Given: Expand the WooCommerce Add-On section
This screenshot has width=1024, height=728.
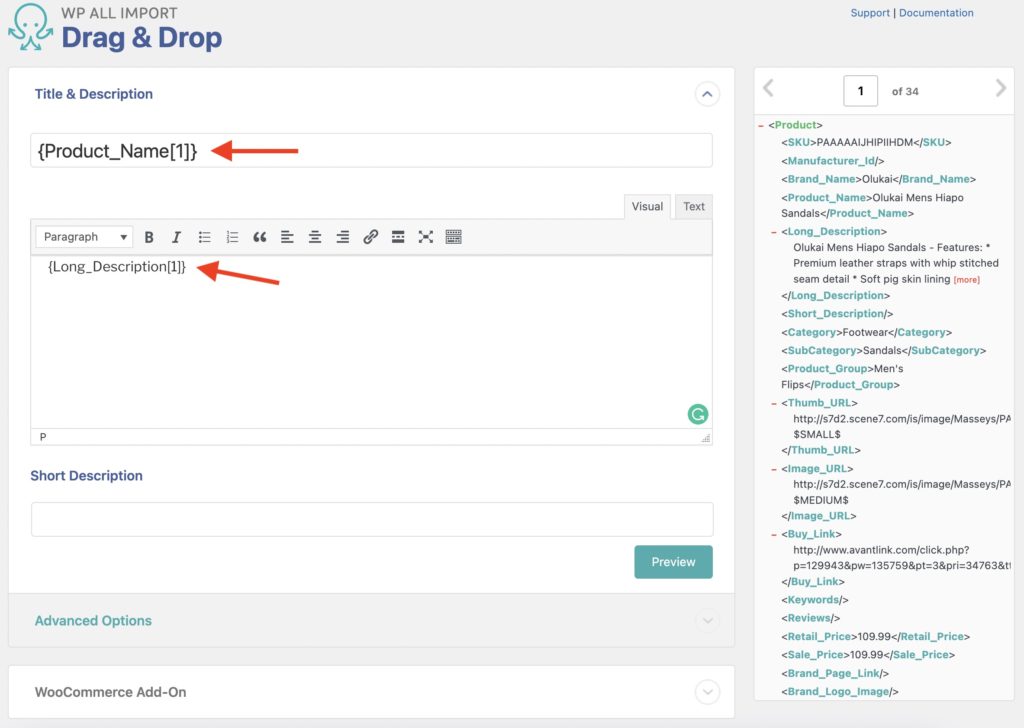Looking at the screenshot, I should click(707, 692).
